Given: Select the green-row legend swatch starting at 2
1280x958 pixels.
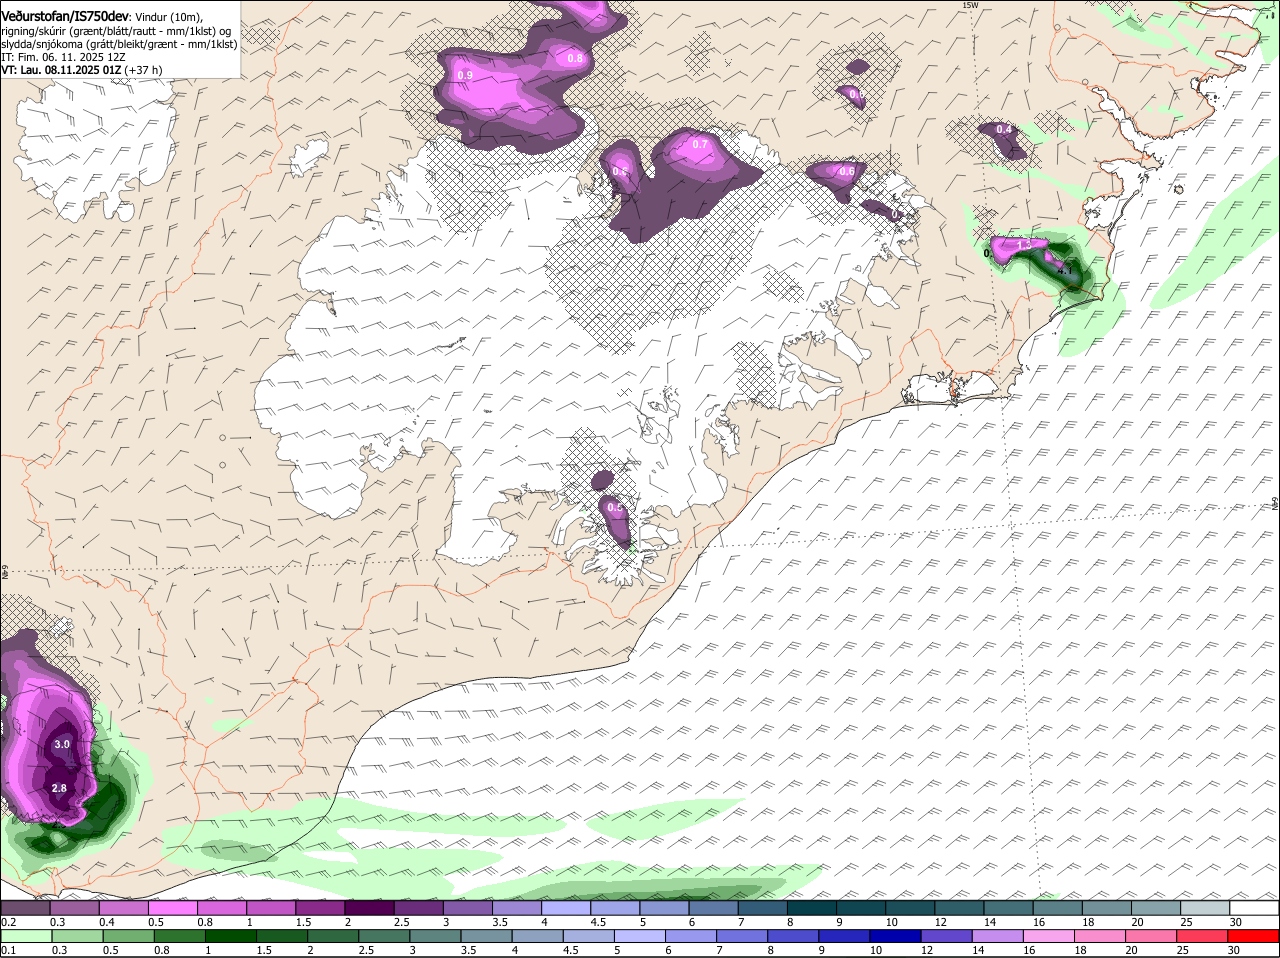Looking at the screenshot, I should 332,937.
